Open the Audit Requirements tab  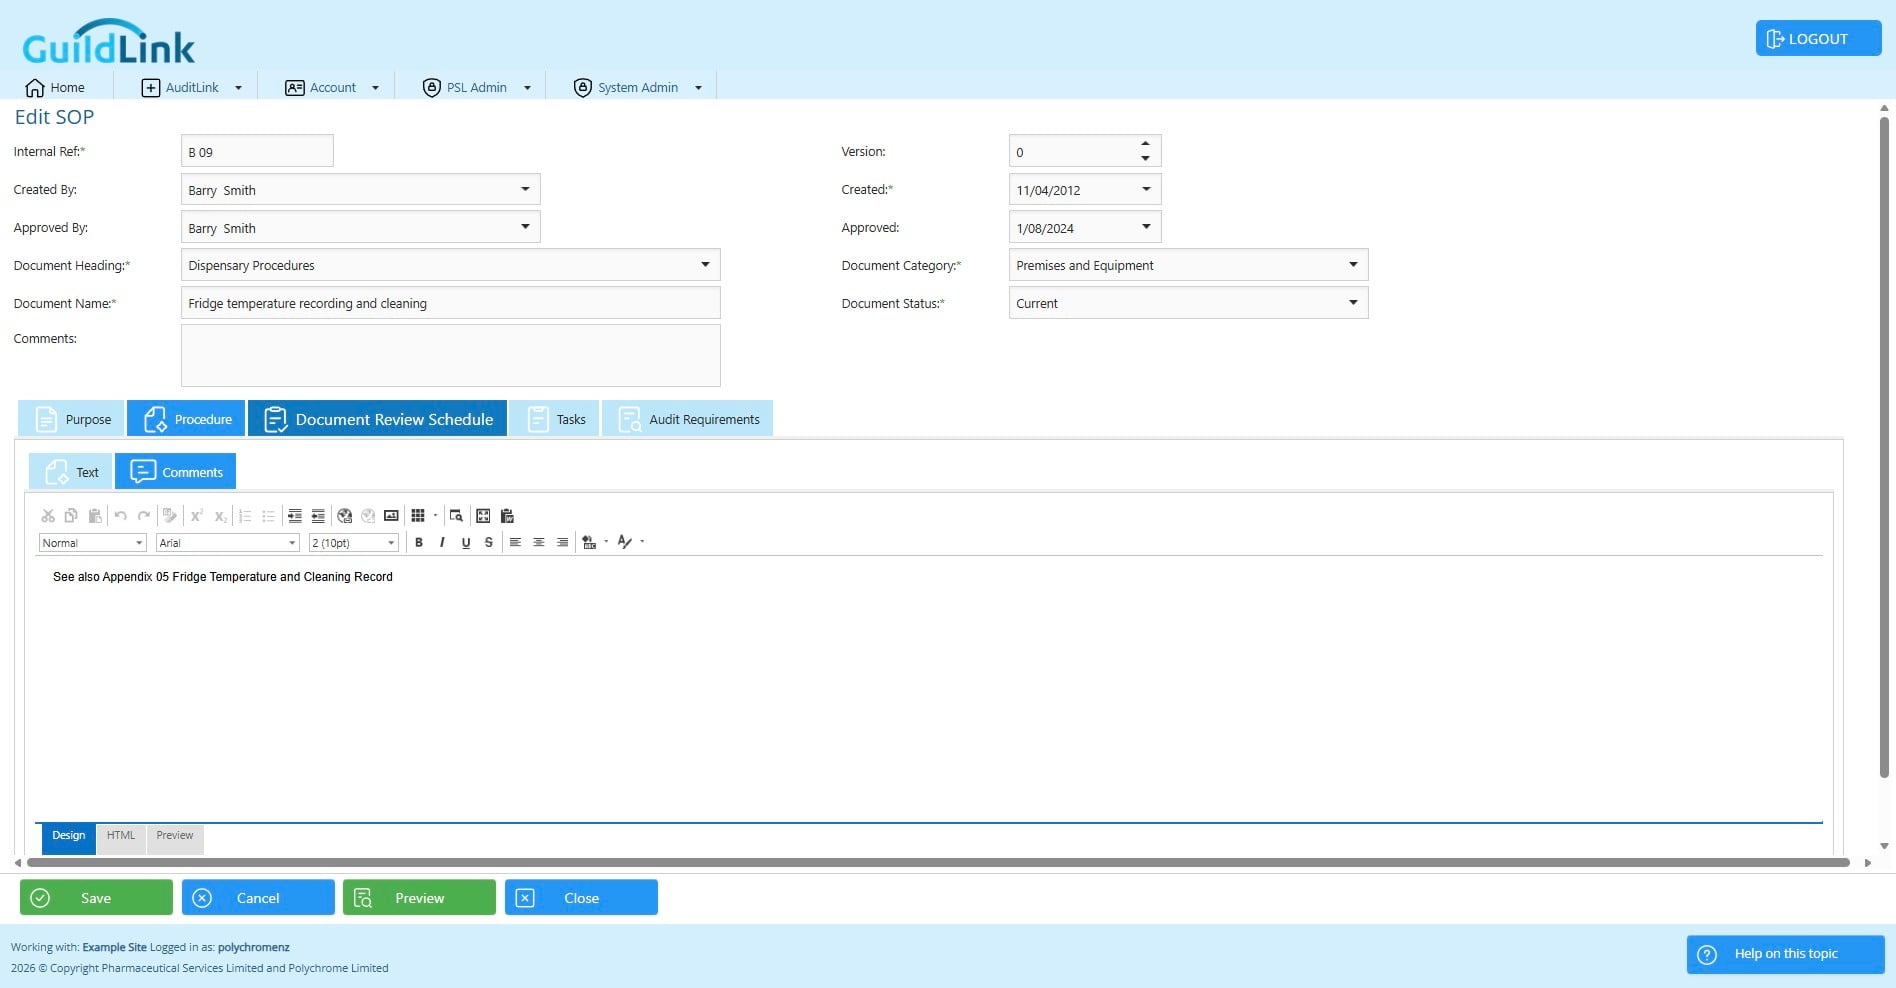coord(688,419)
